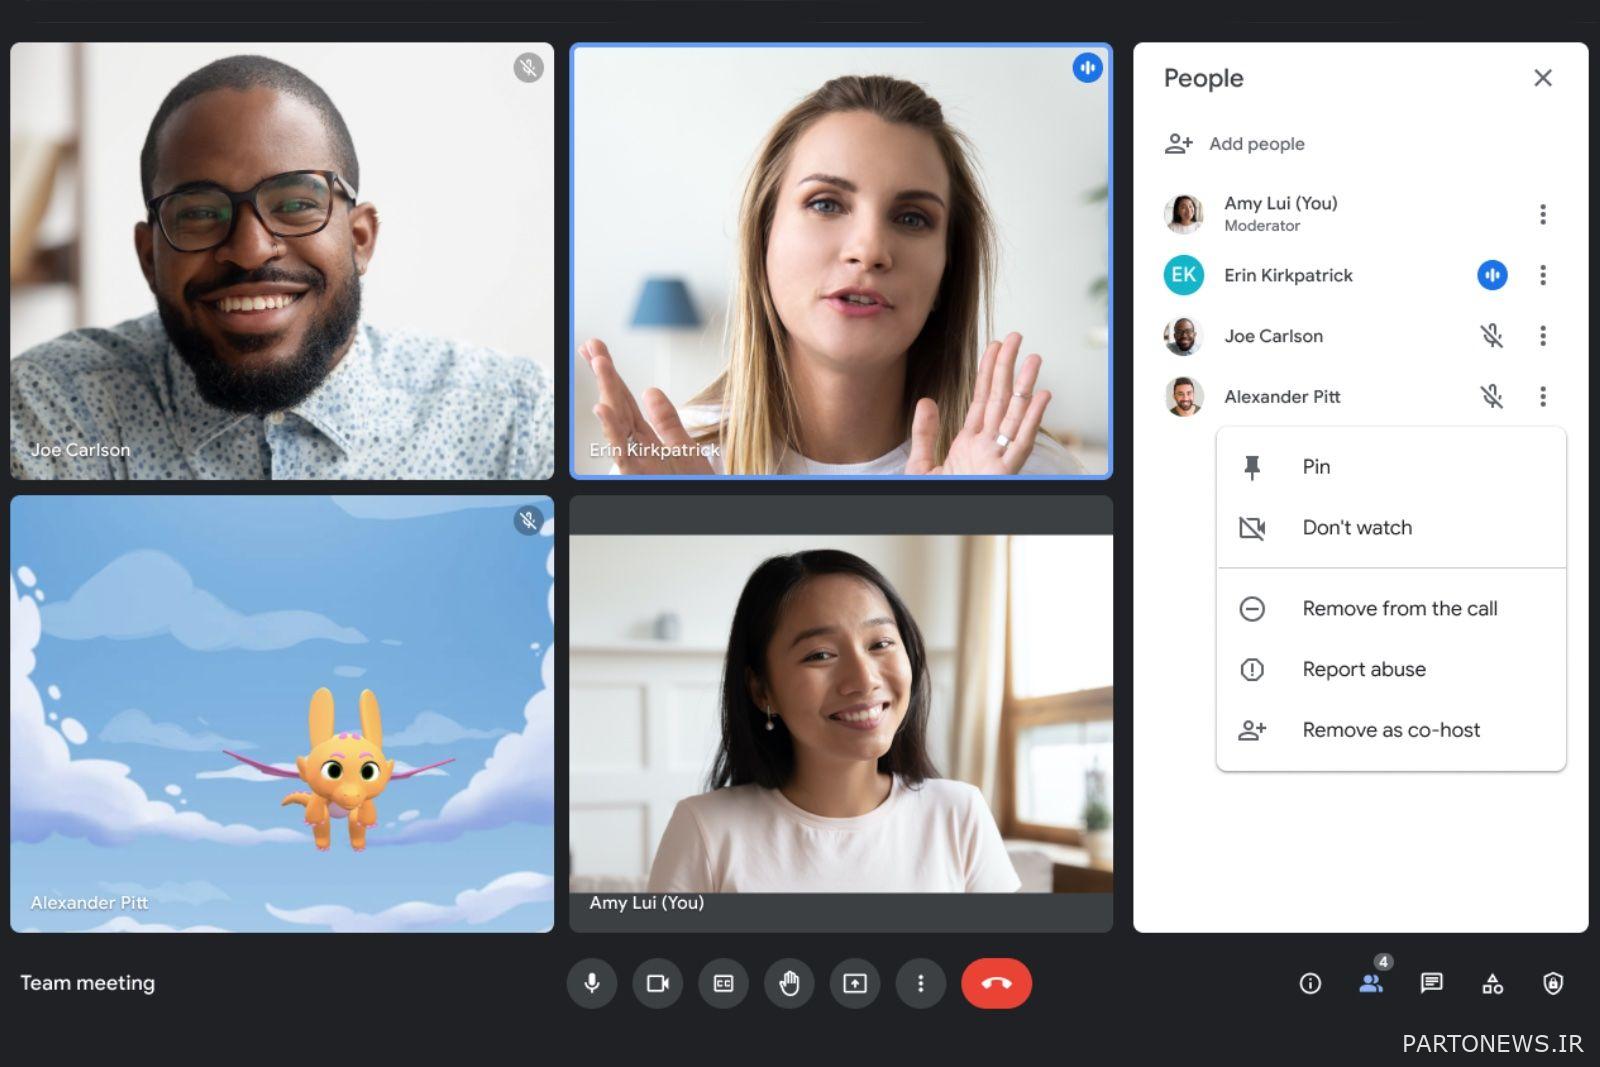1600x1067 pixels.
Task: Select Erin Kirkpatrick's video tile
Action: pos(841,261)
